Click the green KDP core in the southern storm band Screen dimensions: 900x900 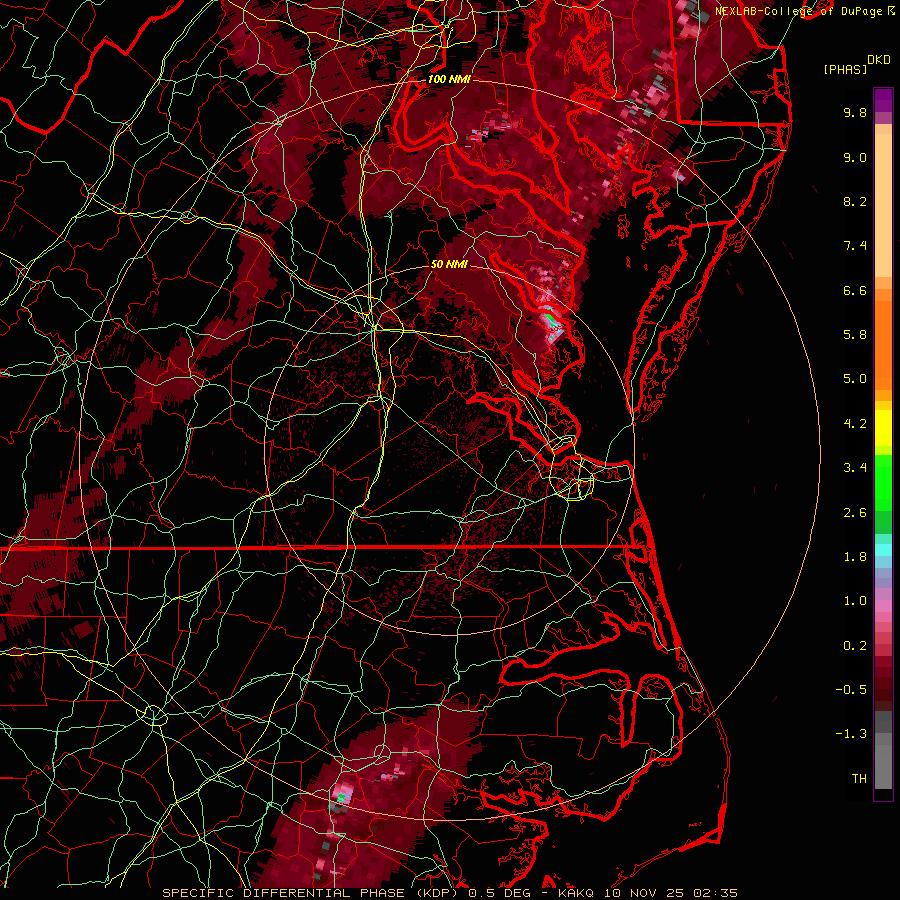click(341, 797)
